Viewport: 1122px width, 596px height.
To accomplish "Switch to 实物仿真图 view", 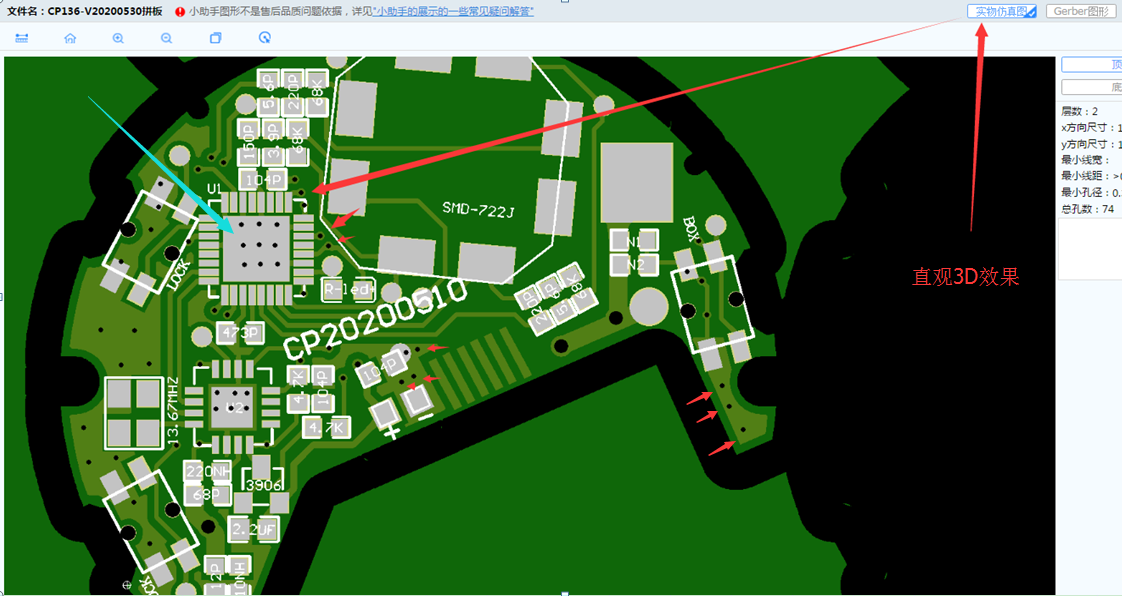I will tap(1002, 11).
